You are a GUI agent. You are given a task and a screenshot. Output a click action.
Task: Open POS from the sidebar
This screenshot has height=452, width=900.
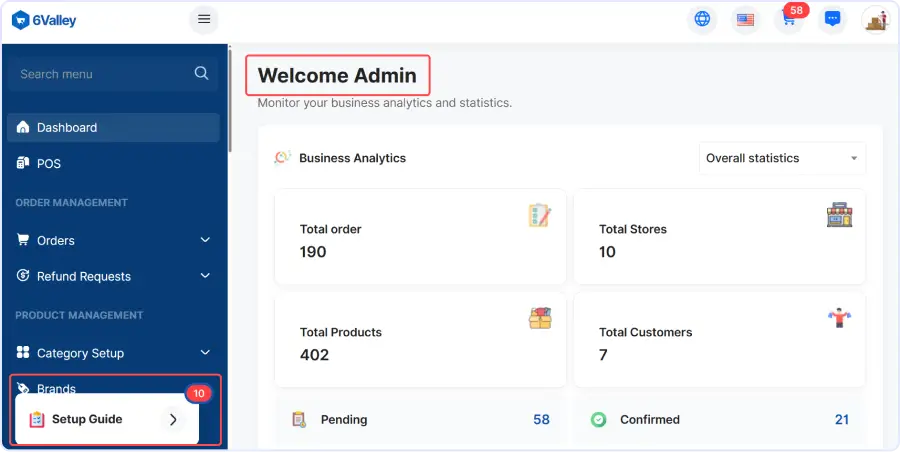pos(113,163)
